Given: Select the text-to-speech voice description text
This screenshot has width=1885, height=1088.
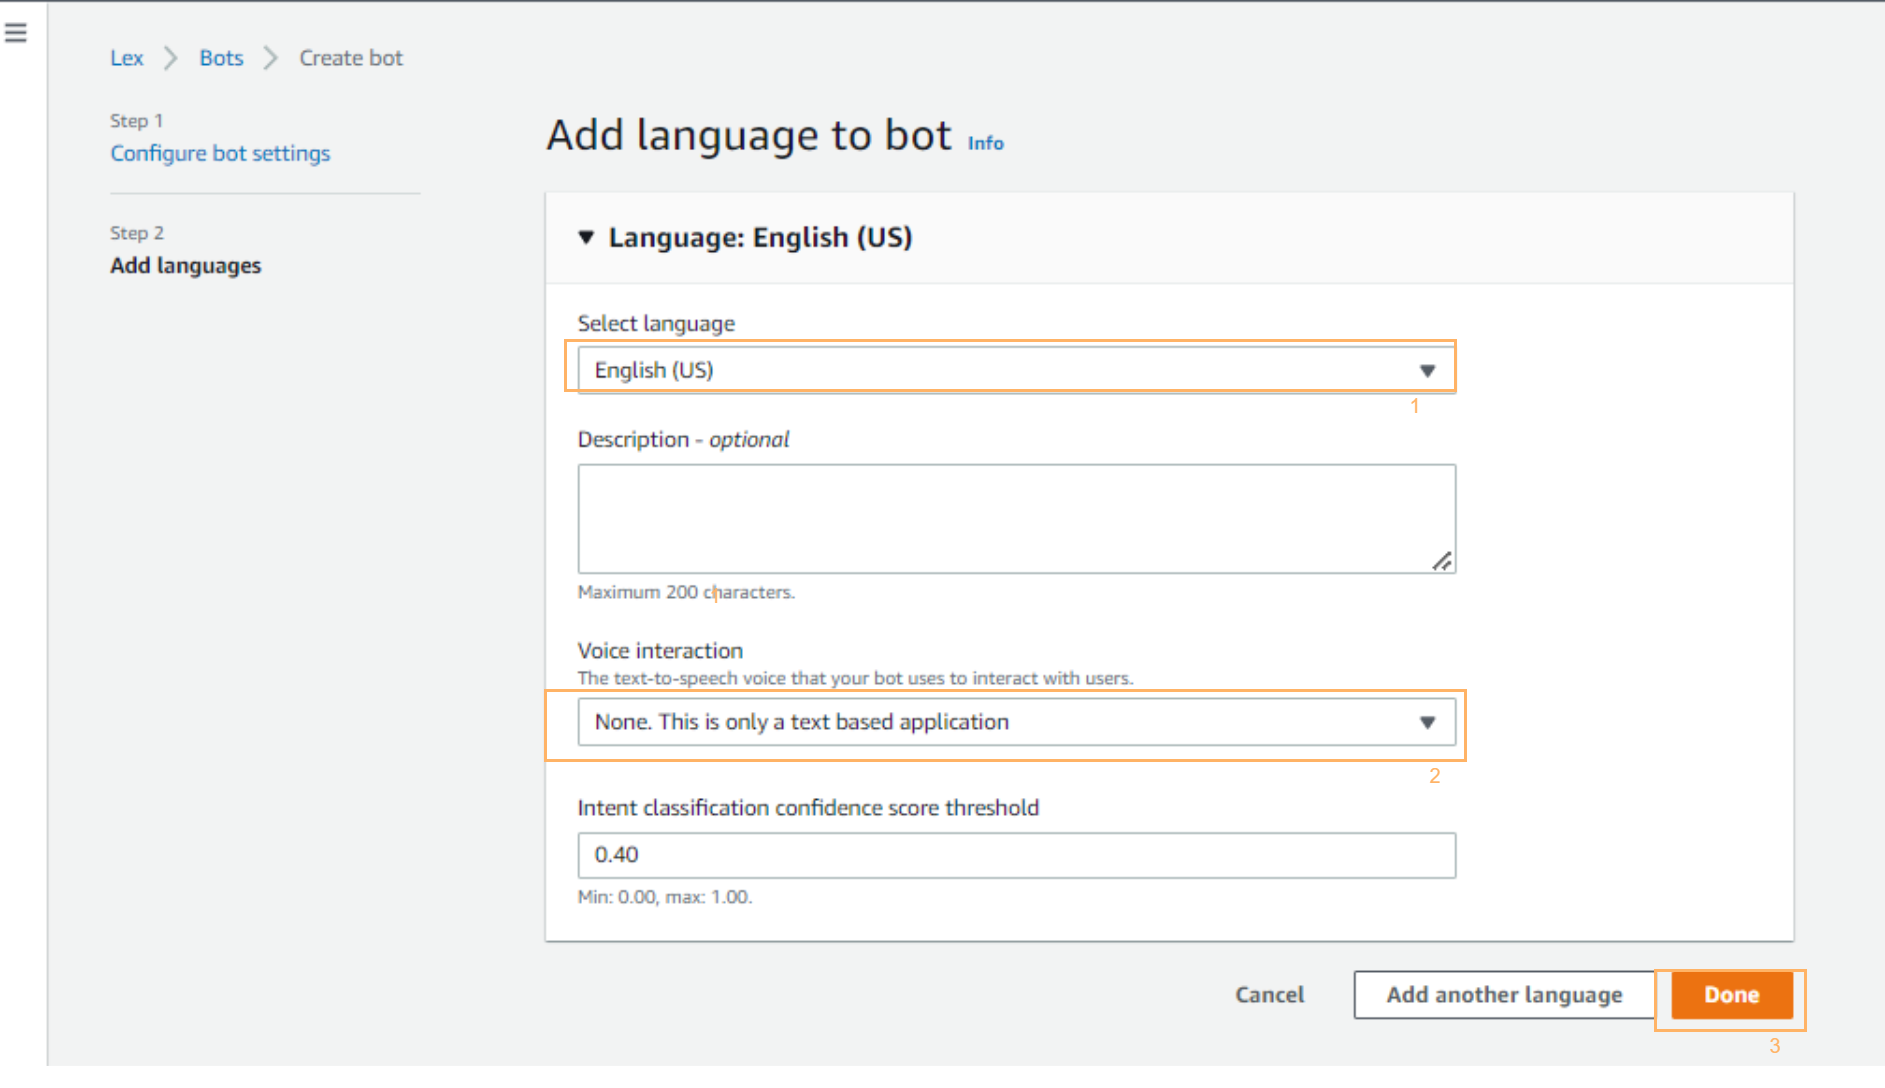Looking at the screenshot, I should (855, 678).
